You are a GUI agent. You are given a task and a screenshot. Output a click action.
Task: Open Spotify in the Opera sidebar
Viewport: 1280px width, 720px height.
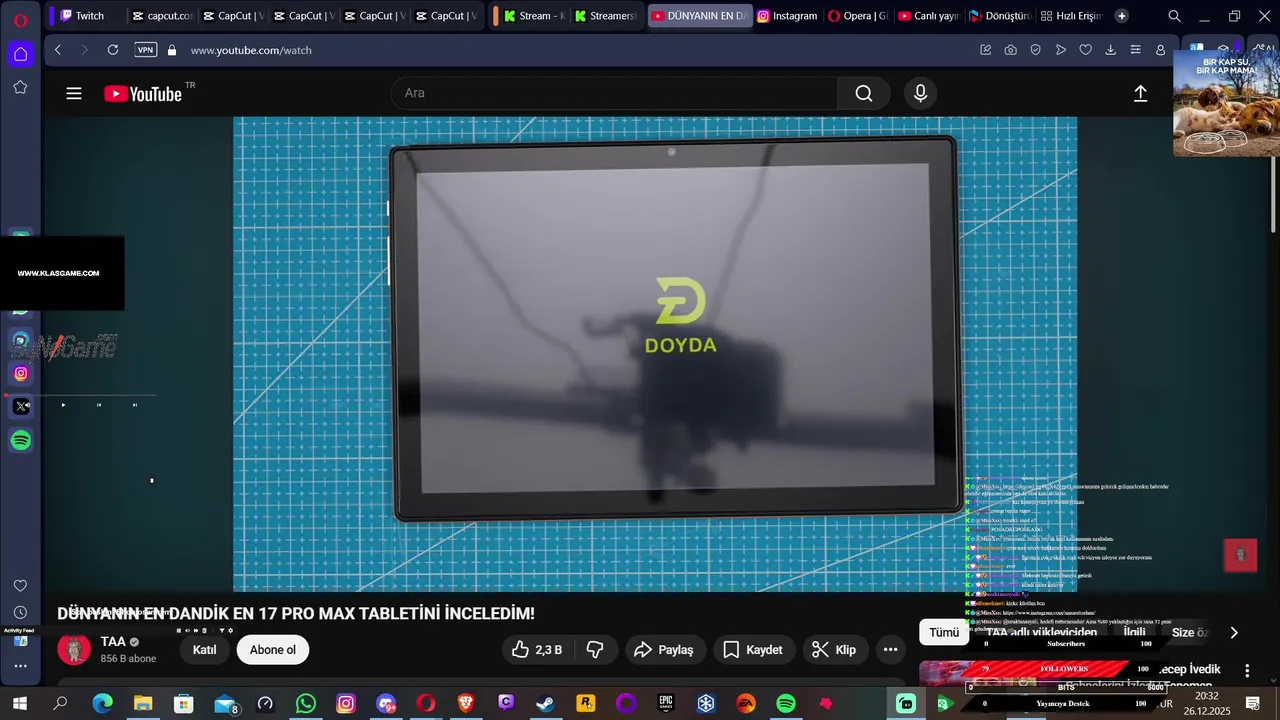pos(21,440)
